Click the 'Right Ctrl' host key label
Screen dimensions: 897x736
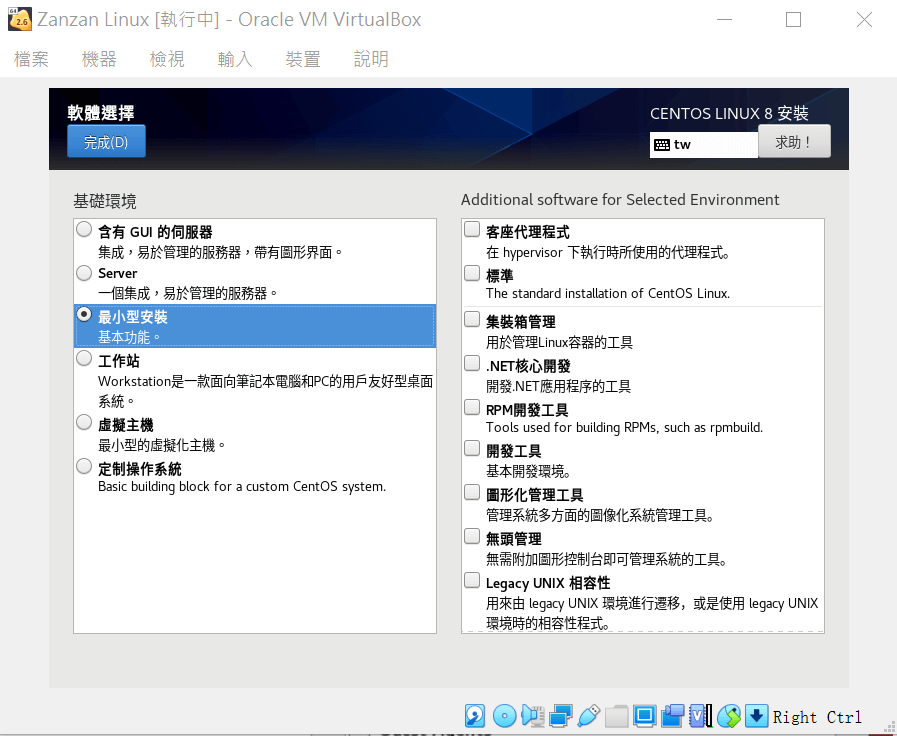817,717
